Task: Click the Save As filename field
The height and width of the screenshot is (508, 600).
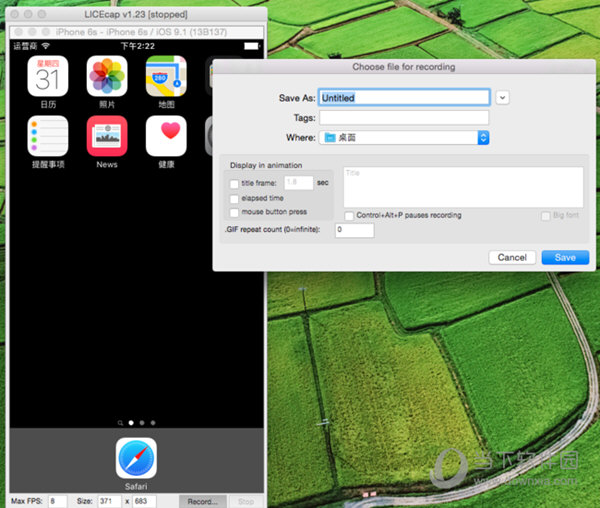Action: (x=404, y=98)
